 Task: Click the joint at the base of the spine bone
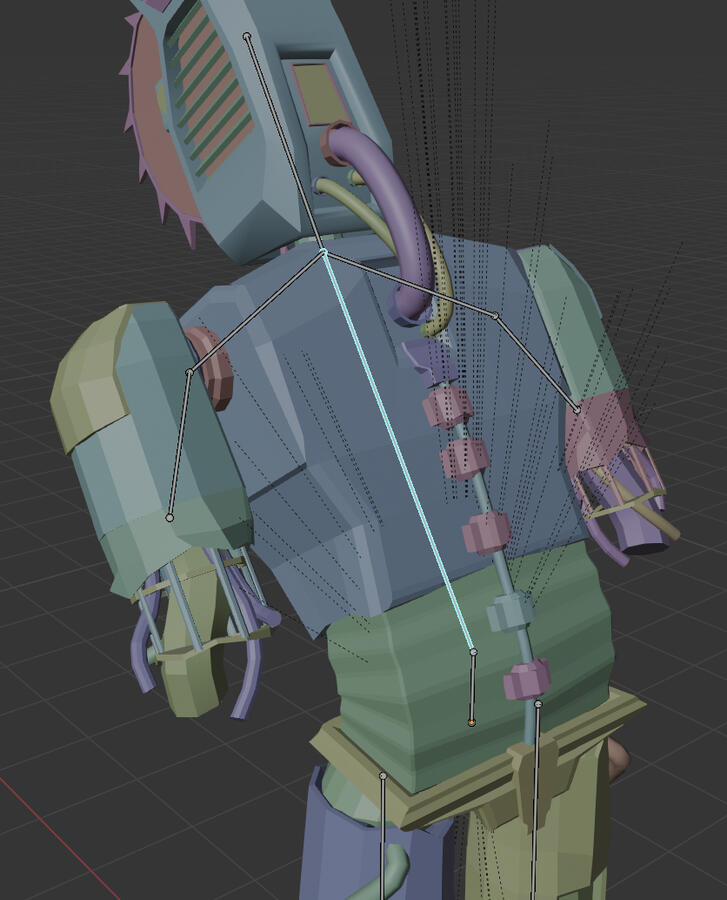[473, 652]
